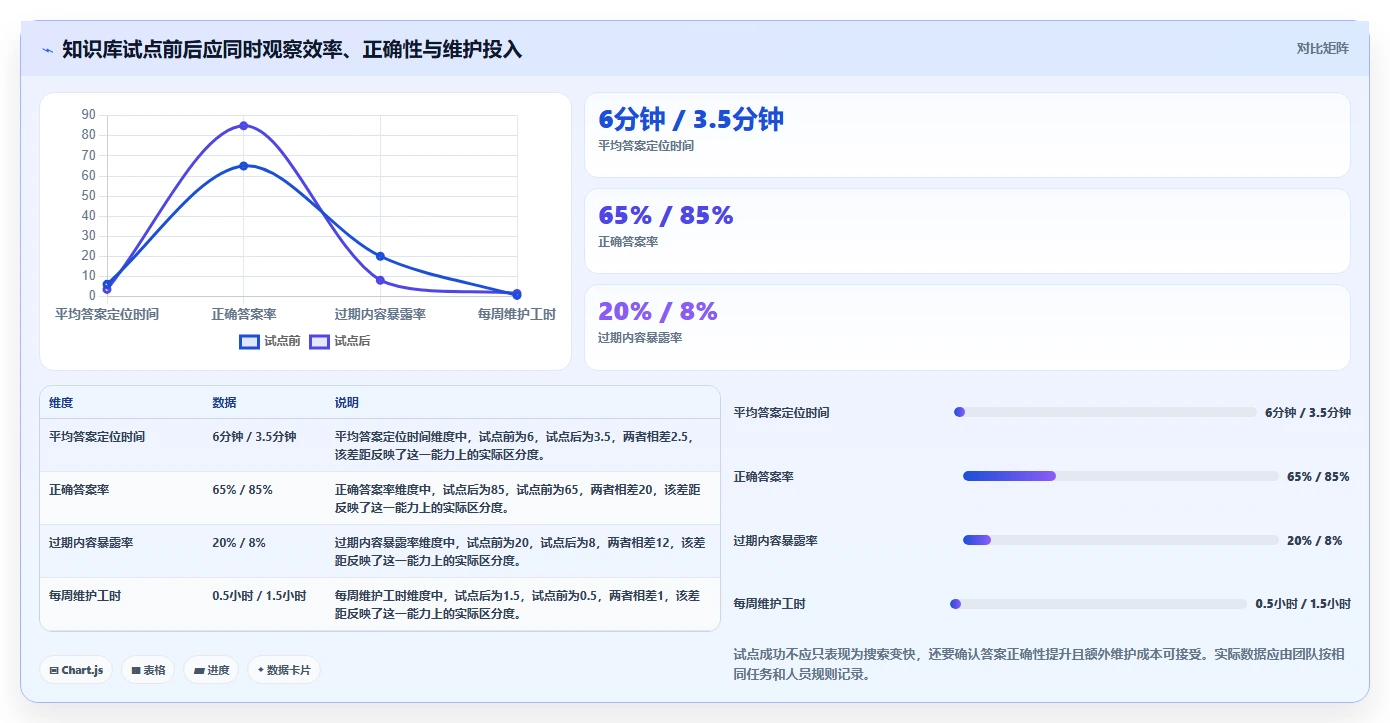This screenshot has width=1390, height=723.
Task: Click the dashboard title 知识库试点前后
Action: pyautogui.click(x=292, y=49)
